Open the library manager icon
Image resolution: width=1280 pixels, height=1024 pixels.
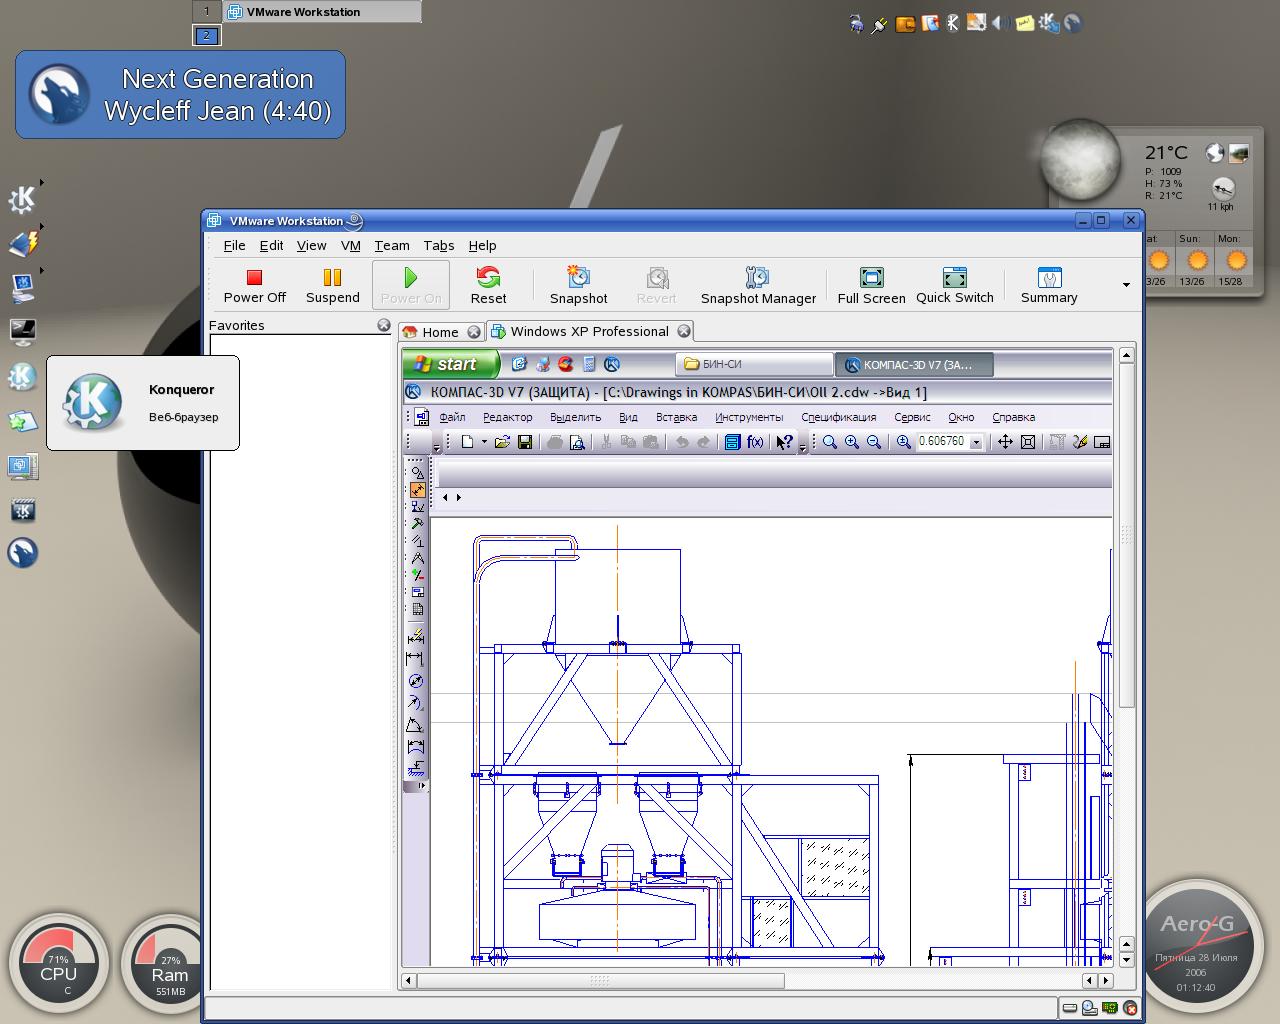pyautogui.click(x=732, y=442)
